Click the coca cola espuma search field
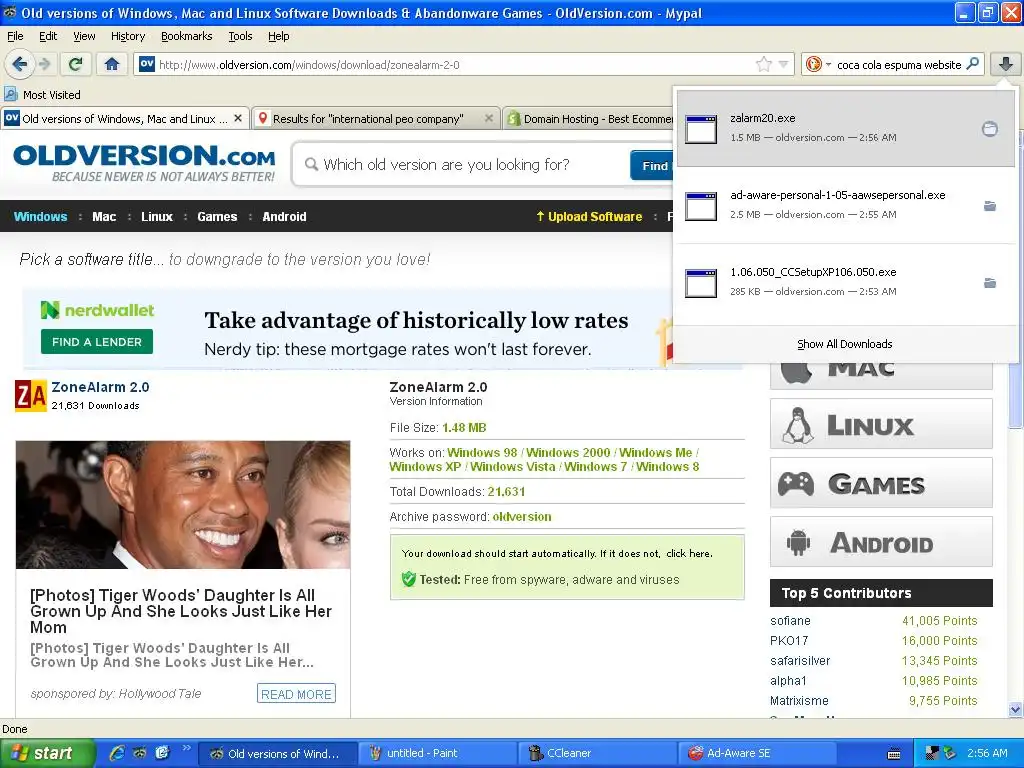This screenshot has height=768, width=1024. click(898, 65)
